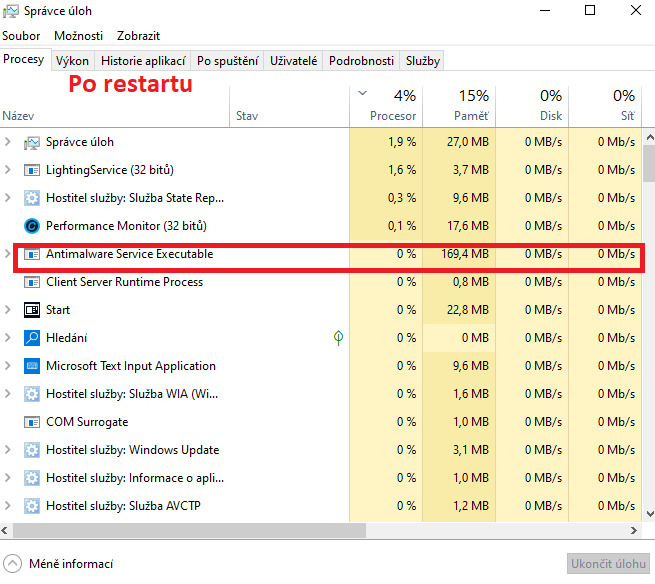The height and width of the screenshot is (584, 655).
Task: Expand the Hledání process row
Action: coord(8,338)
